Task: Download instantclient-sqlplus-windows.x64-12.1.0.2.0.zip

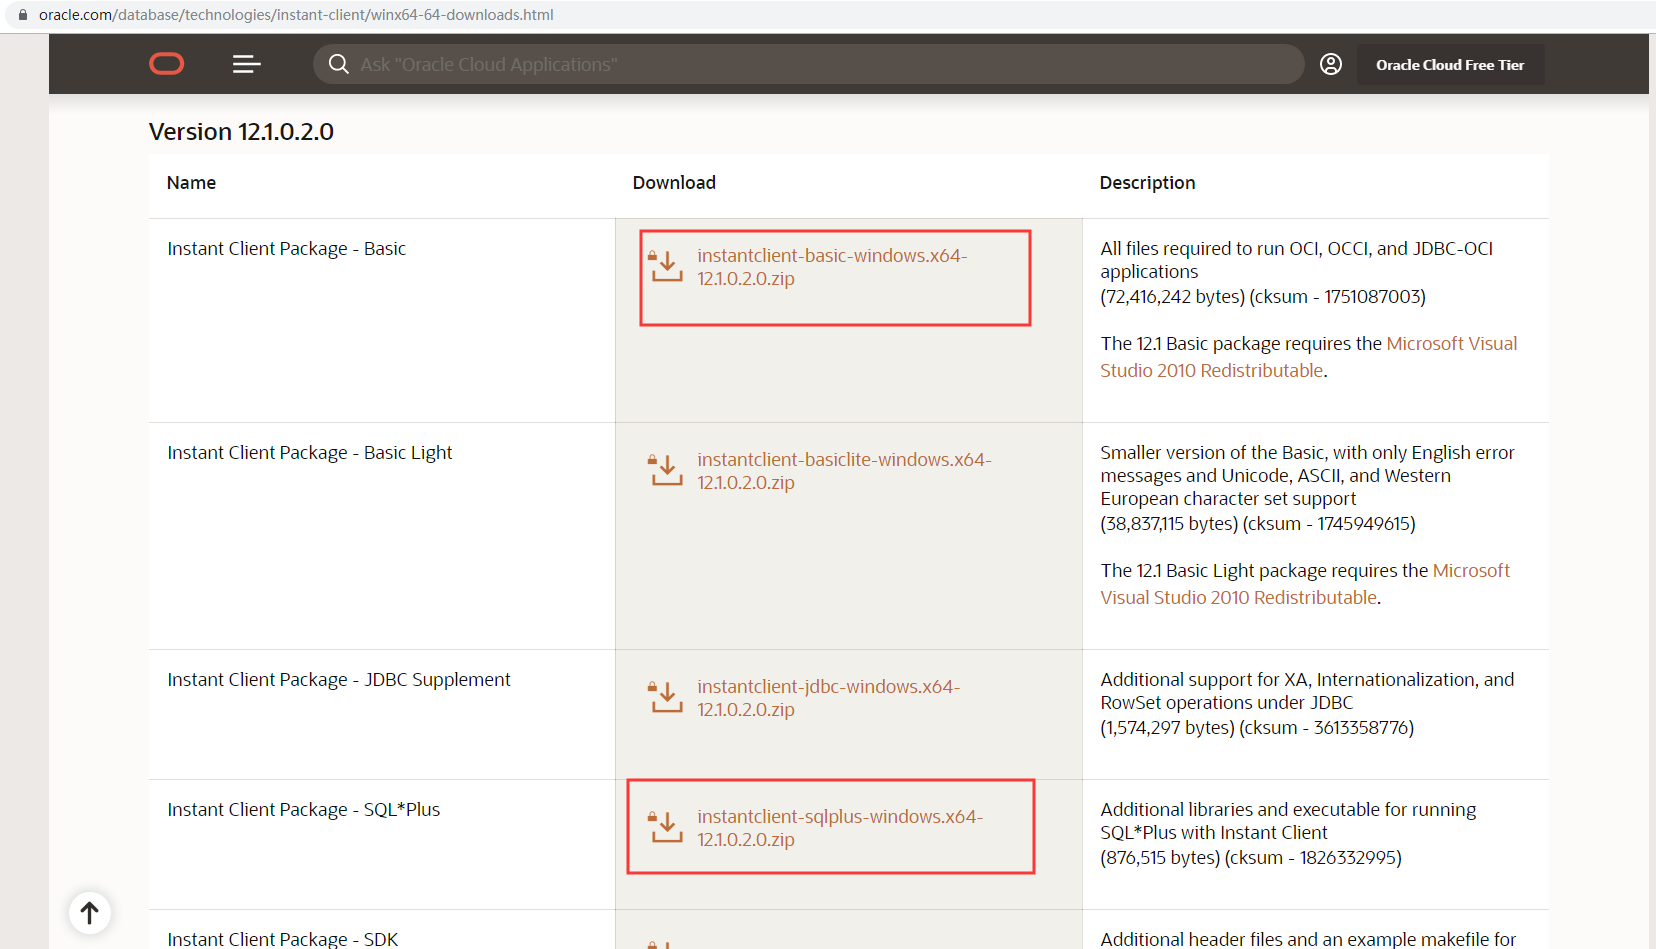Action: 840,828
